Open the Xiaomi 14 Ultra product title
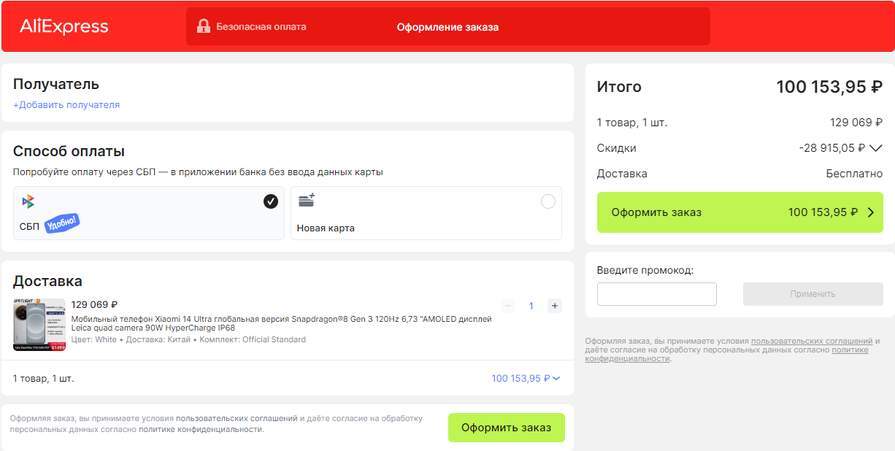This screenshot has width=895, height=451. [x=281, y=324]
